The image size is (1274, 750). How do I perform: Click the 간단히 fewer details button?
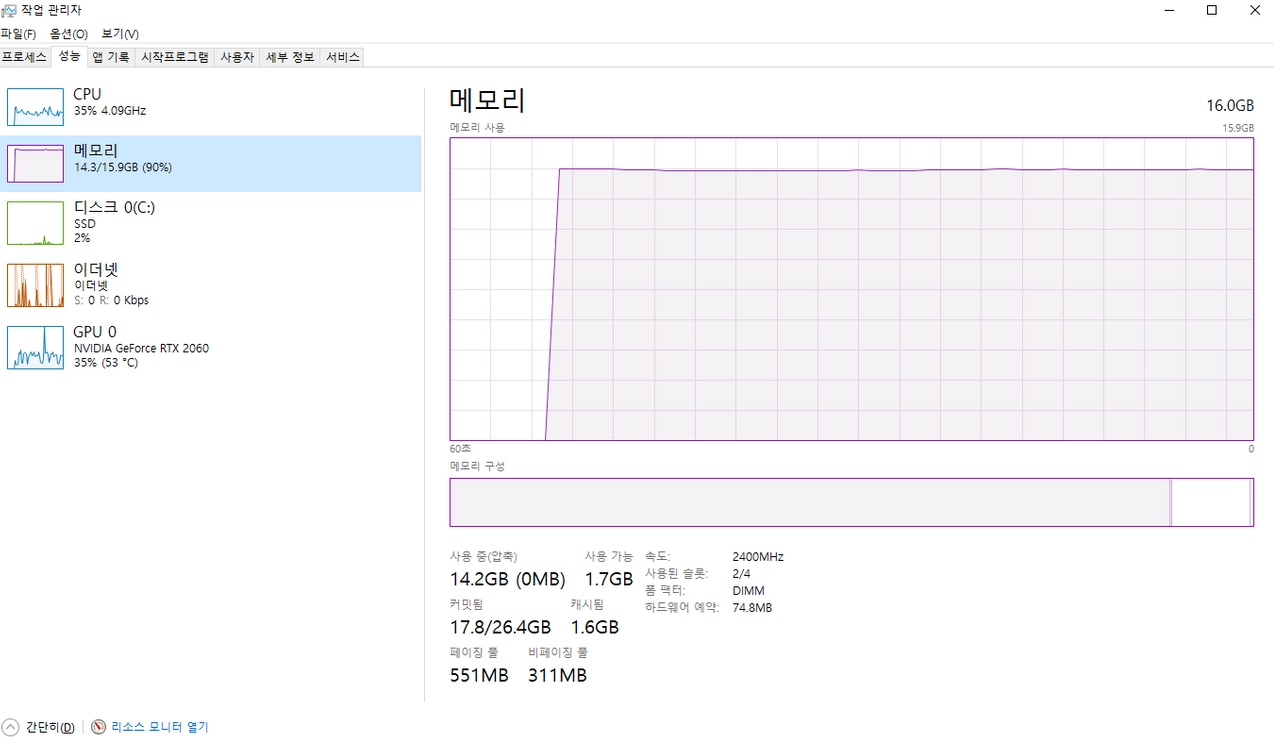50,727
